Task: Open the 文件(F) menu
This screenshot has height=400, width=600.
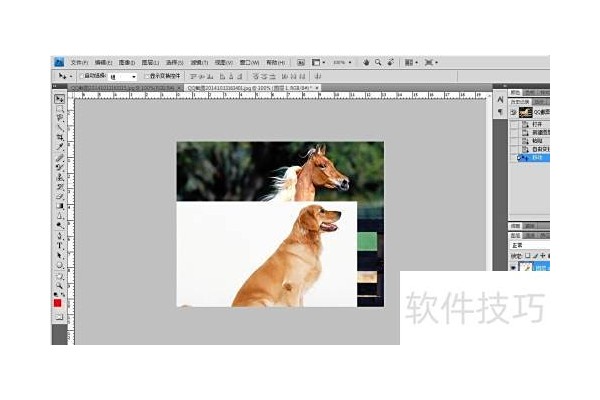Action: 79,62
